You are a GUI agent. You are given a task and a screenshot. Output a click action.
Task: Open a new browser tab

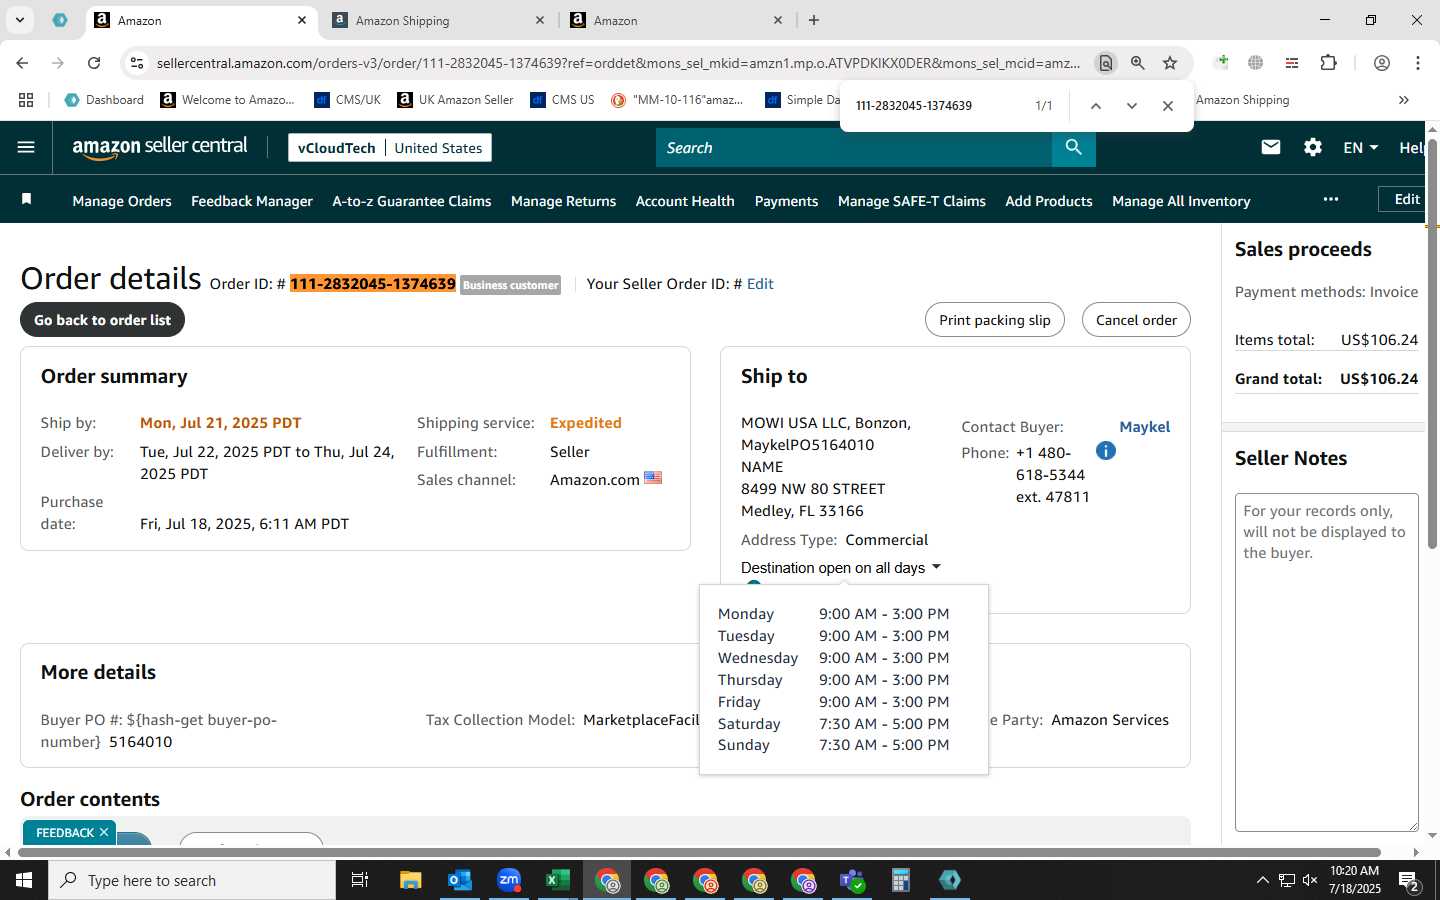814,20
